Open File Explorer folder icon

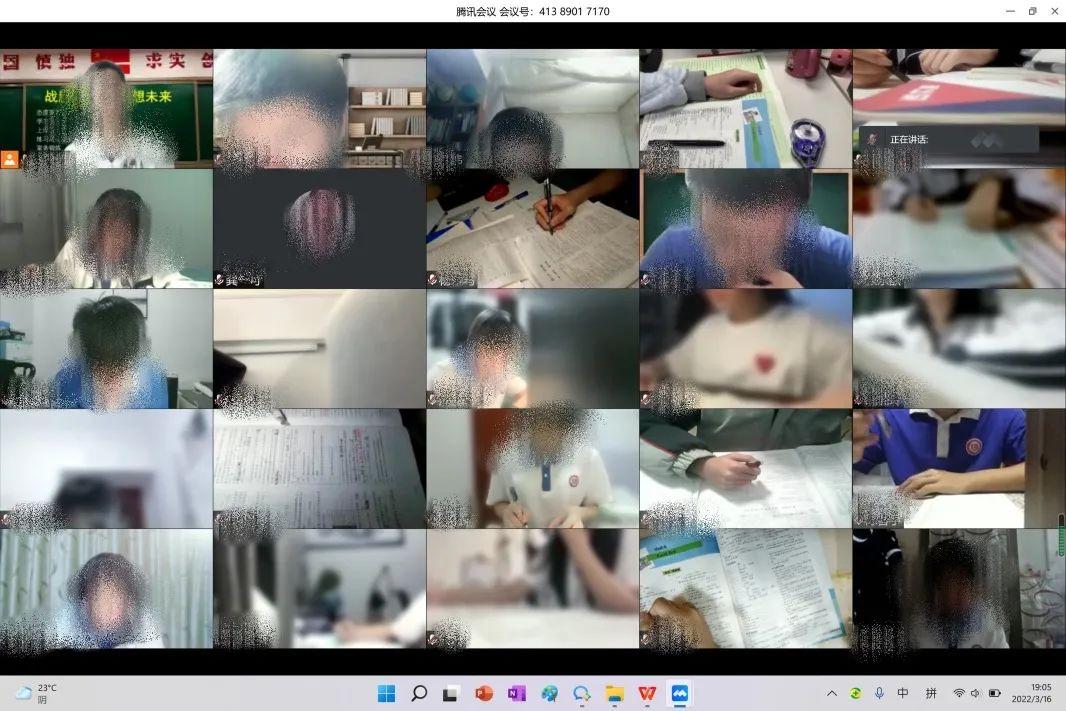(615, 693)
